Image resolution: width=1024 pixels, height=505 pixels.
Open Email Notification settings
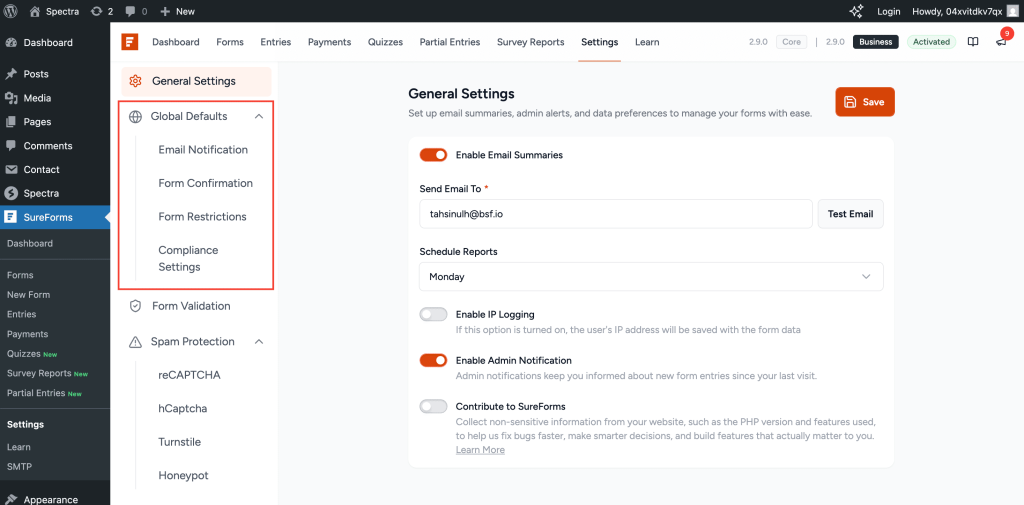203,150
